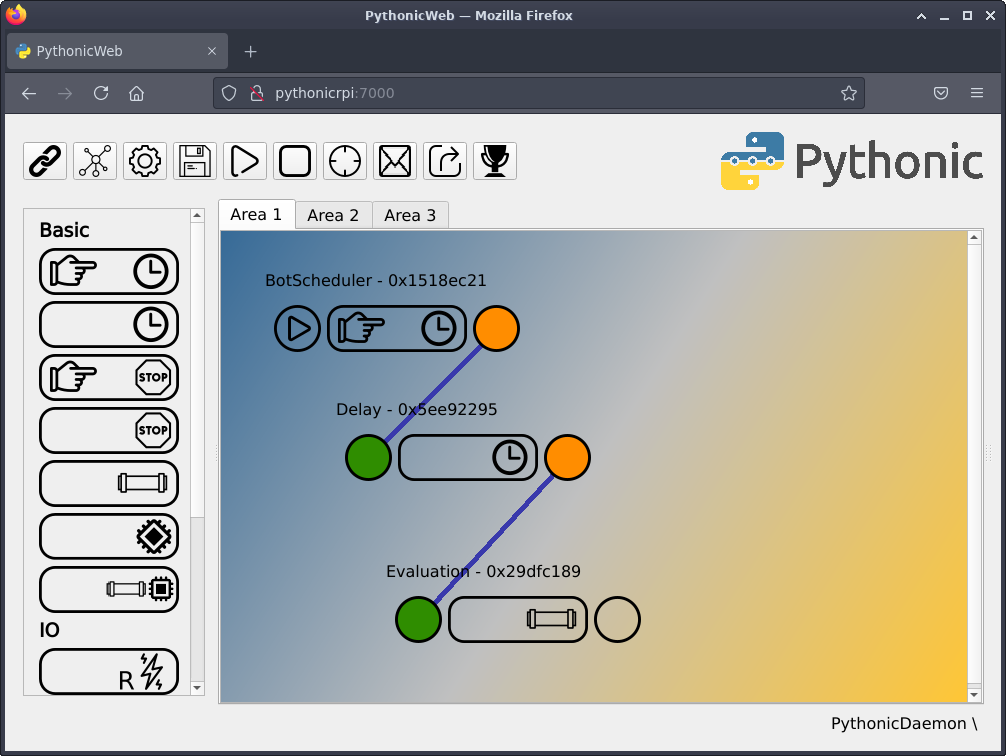Switch to the Area 2 tab

tap(333, 214)
